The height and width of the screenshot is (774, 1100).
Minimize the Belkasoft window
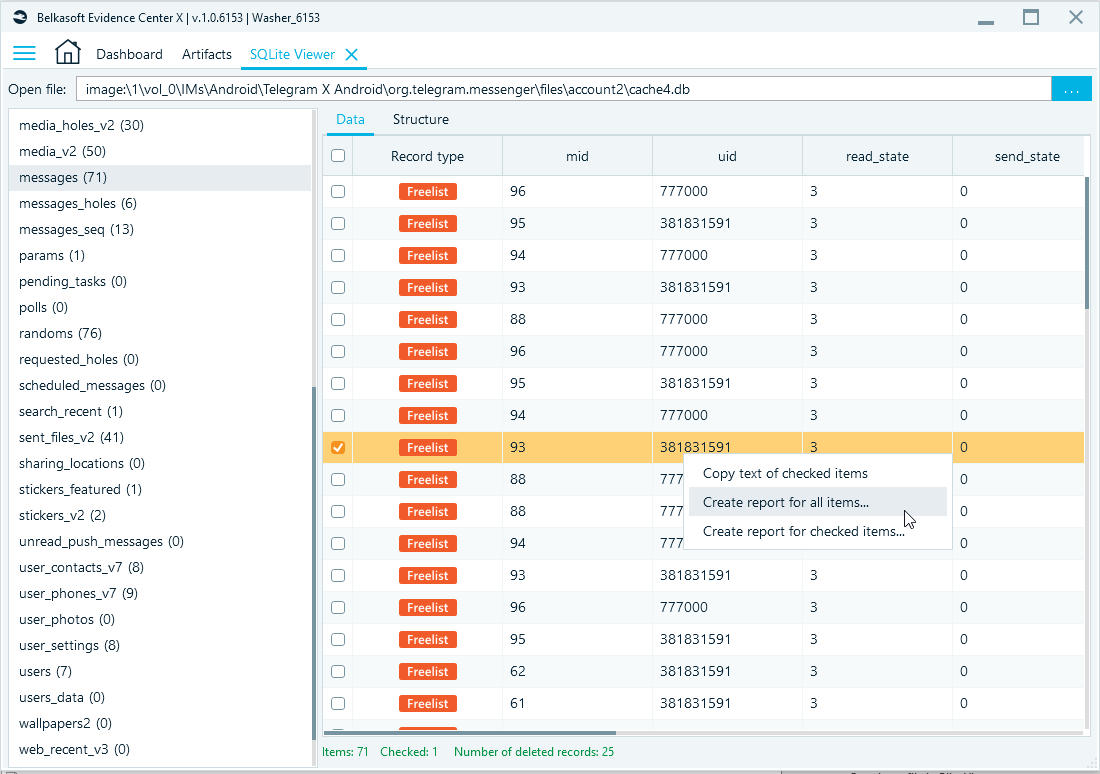click(986, 22)
